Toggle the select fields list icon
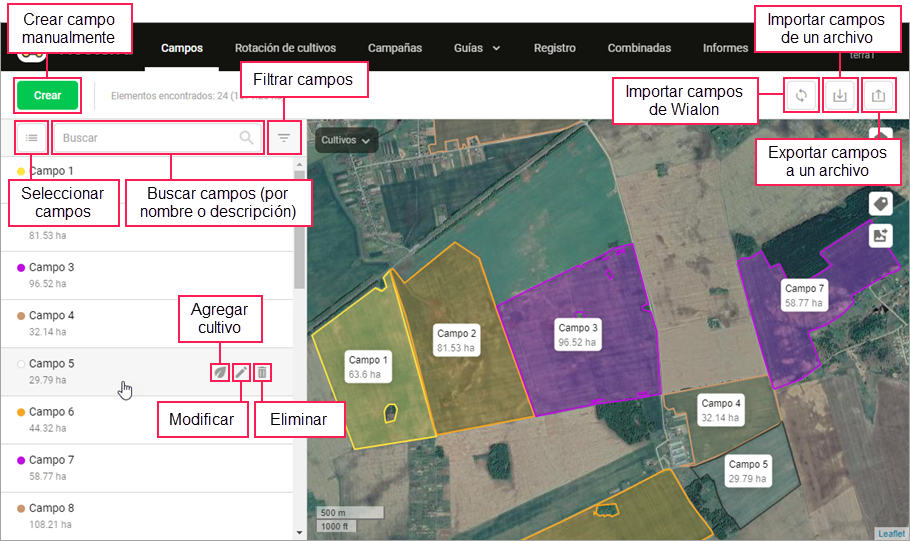Viewport: 910px width, 541px height. click(x=32, y=138)
